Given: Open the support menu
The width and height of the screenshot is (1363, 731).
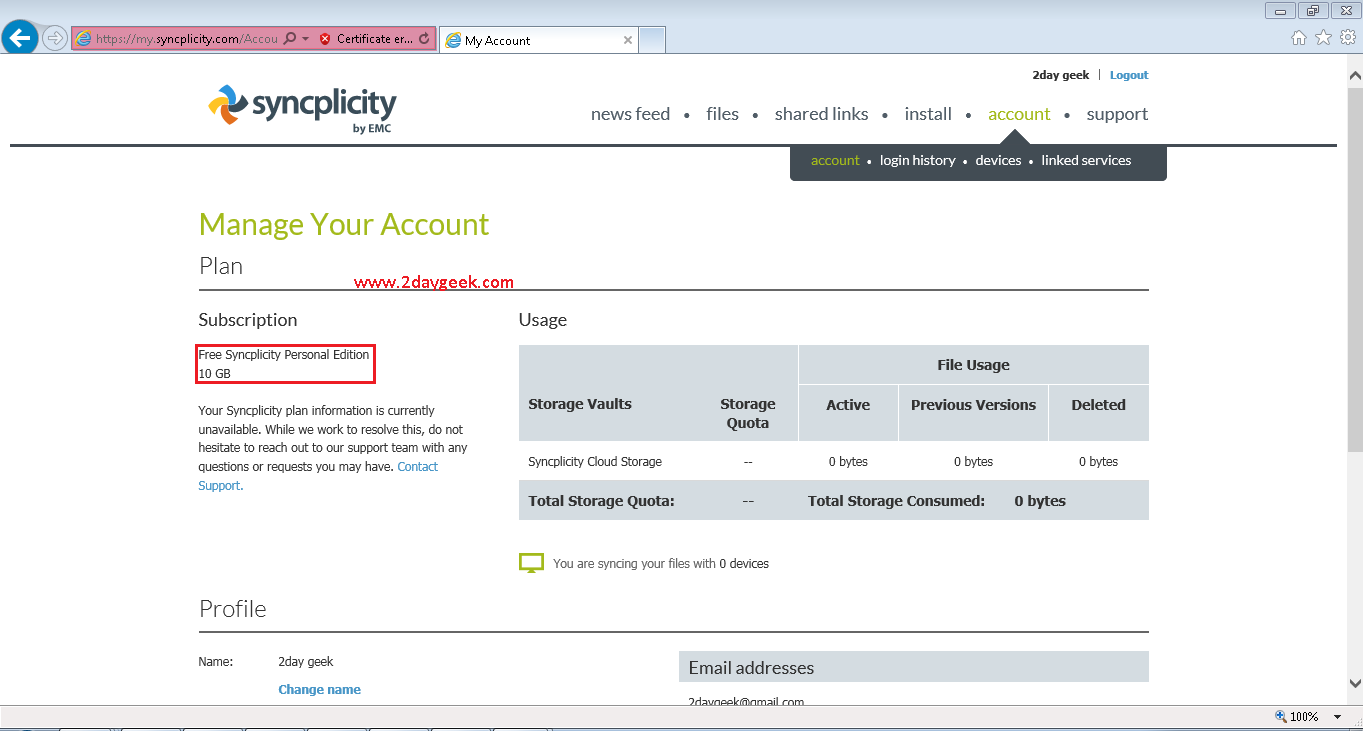Looking at the screenshot, I should tap(1117, 114).
